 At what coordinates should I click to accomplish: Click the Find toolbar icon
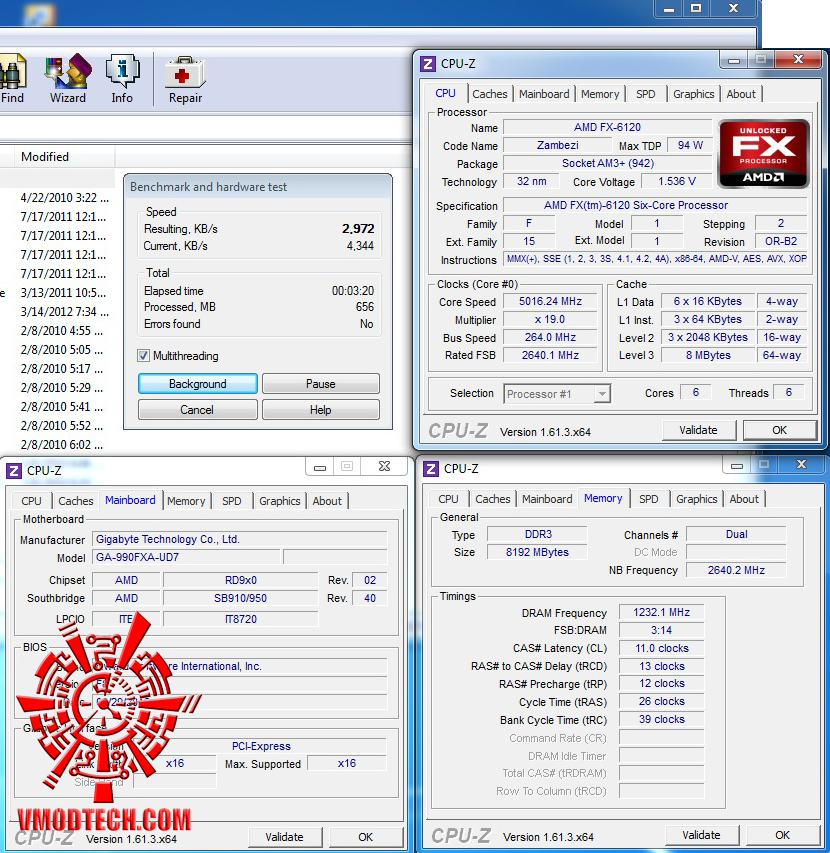pos(12,79)
